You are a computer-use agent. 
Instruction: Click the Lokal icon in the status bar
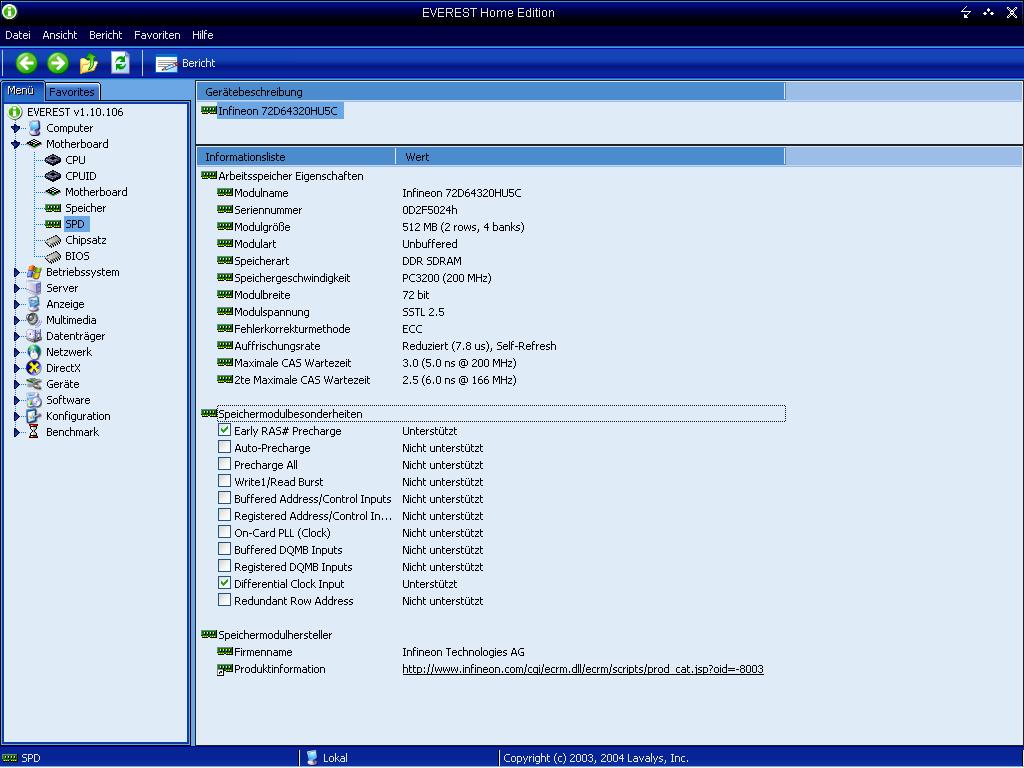[x=312, y=758]
